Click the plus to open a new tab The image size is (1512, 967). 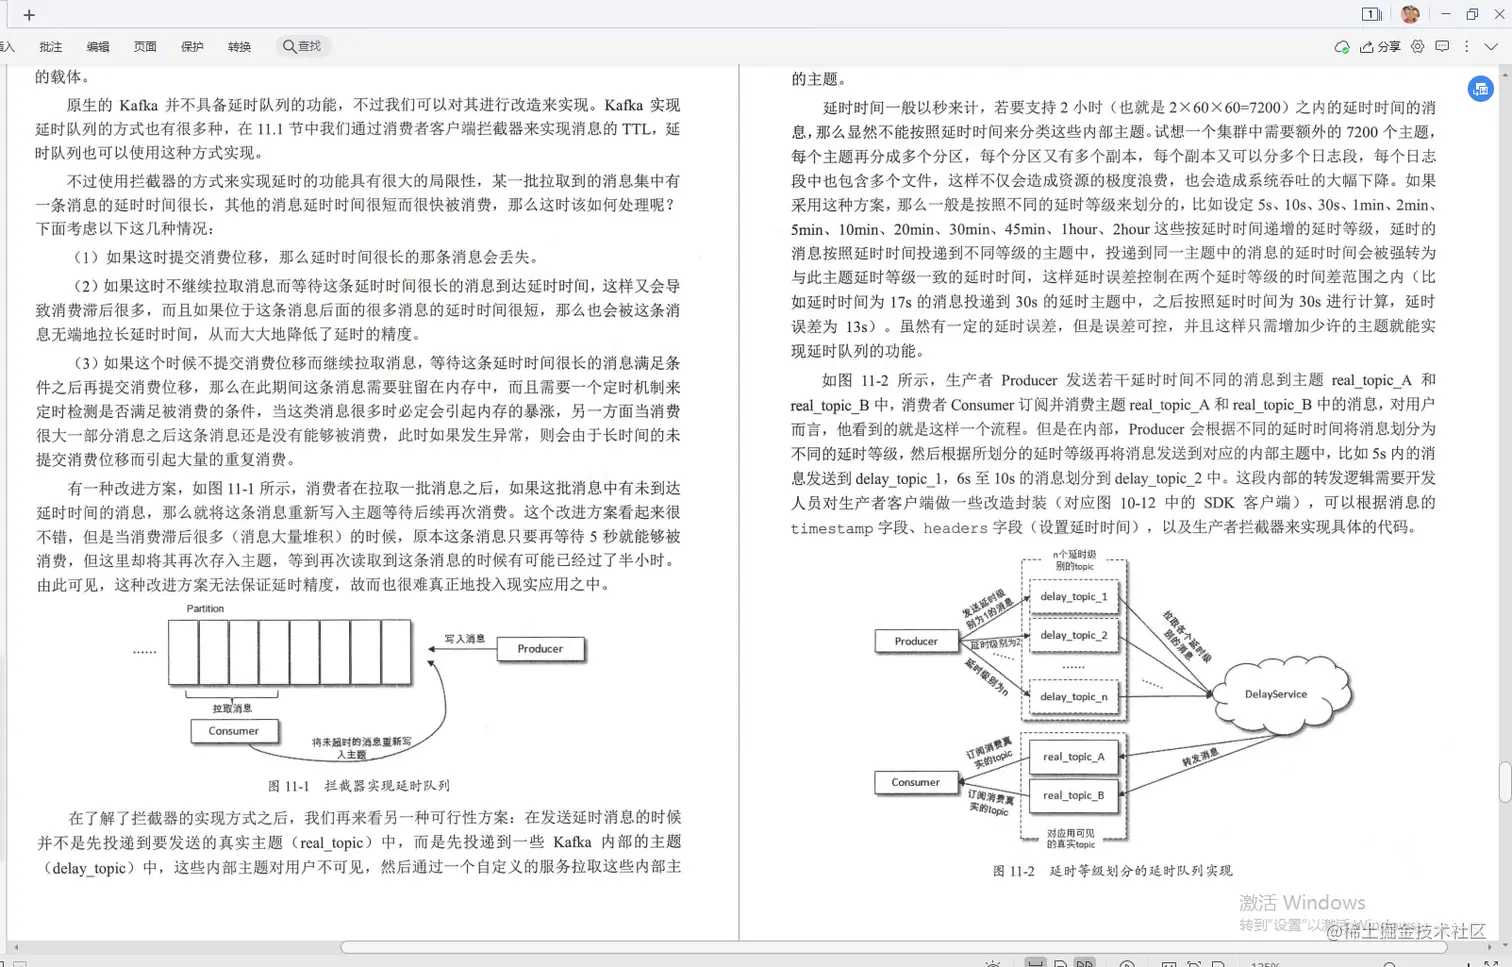(x=28, y=14)
